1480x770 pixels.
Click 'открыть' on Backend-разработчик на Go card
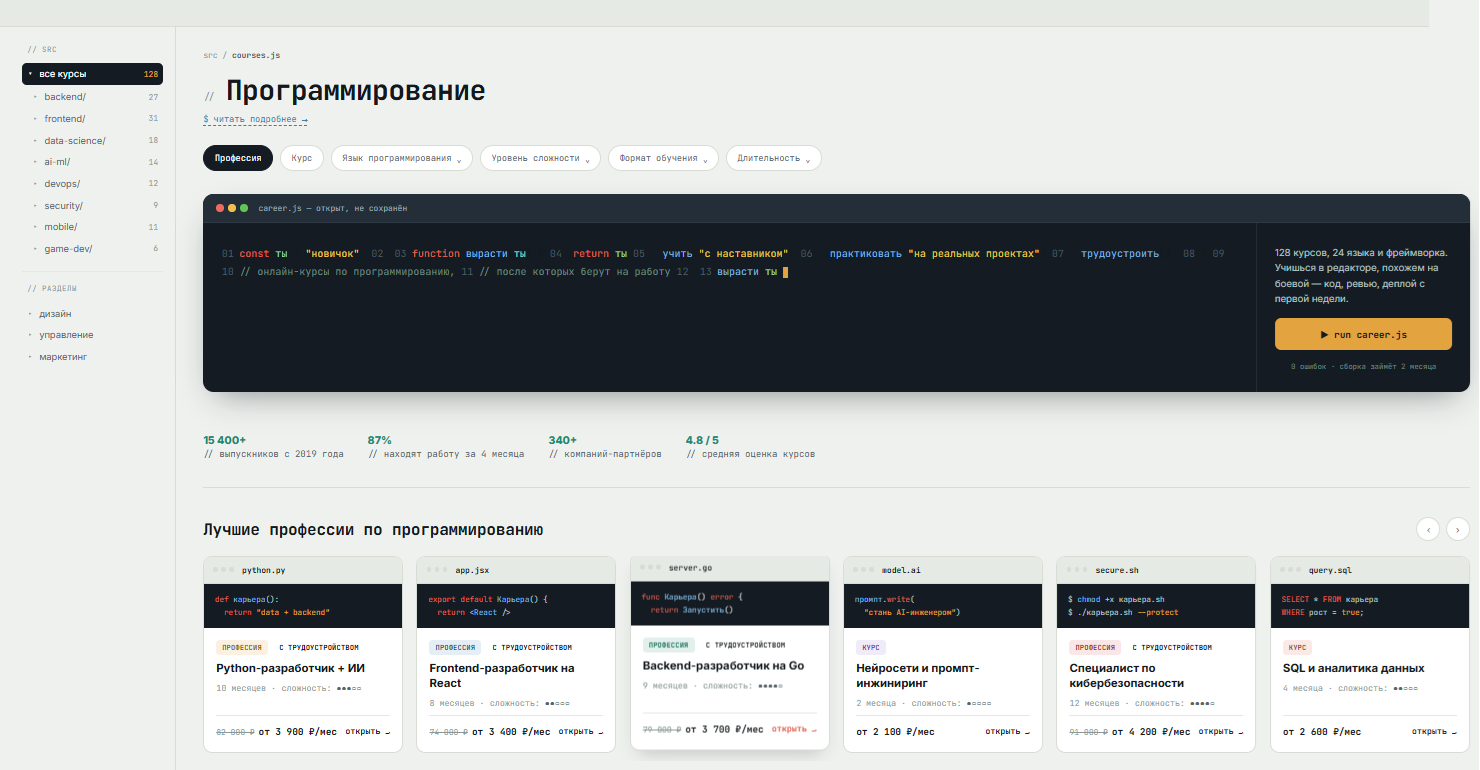coord(794,729)
